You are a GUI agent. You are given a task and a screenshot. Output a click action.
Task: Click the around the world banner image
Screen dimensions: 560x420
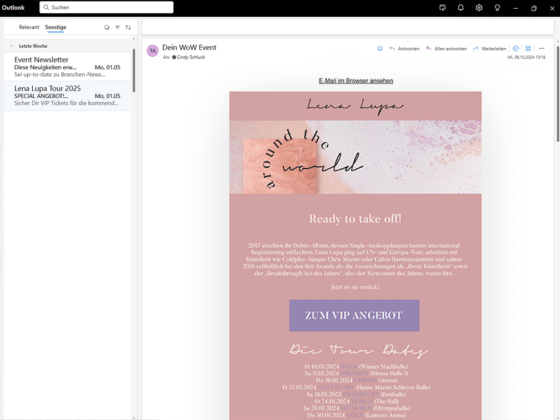point(355,157)
